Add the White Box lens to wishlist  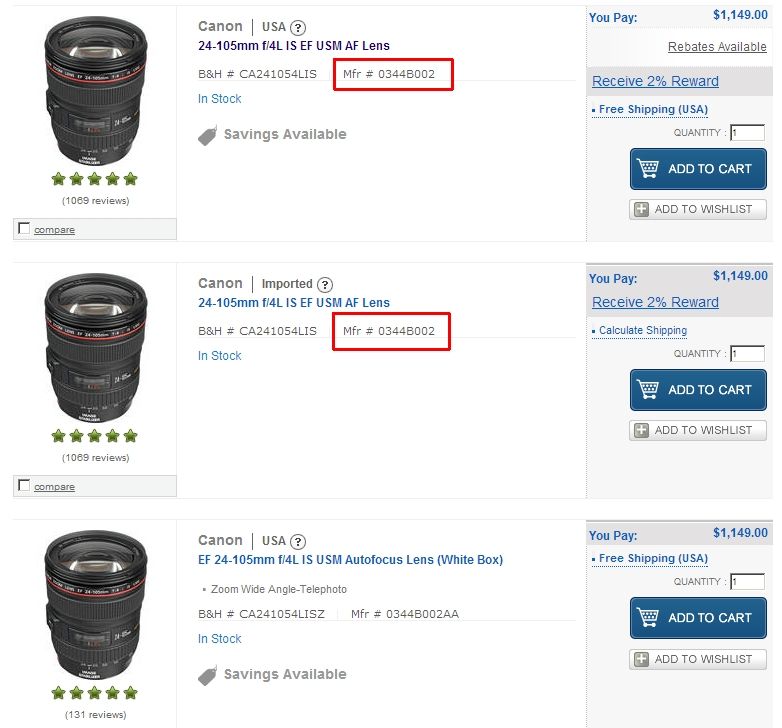point(698,659)
